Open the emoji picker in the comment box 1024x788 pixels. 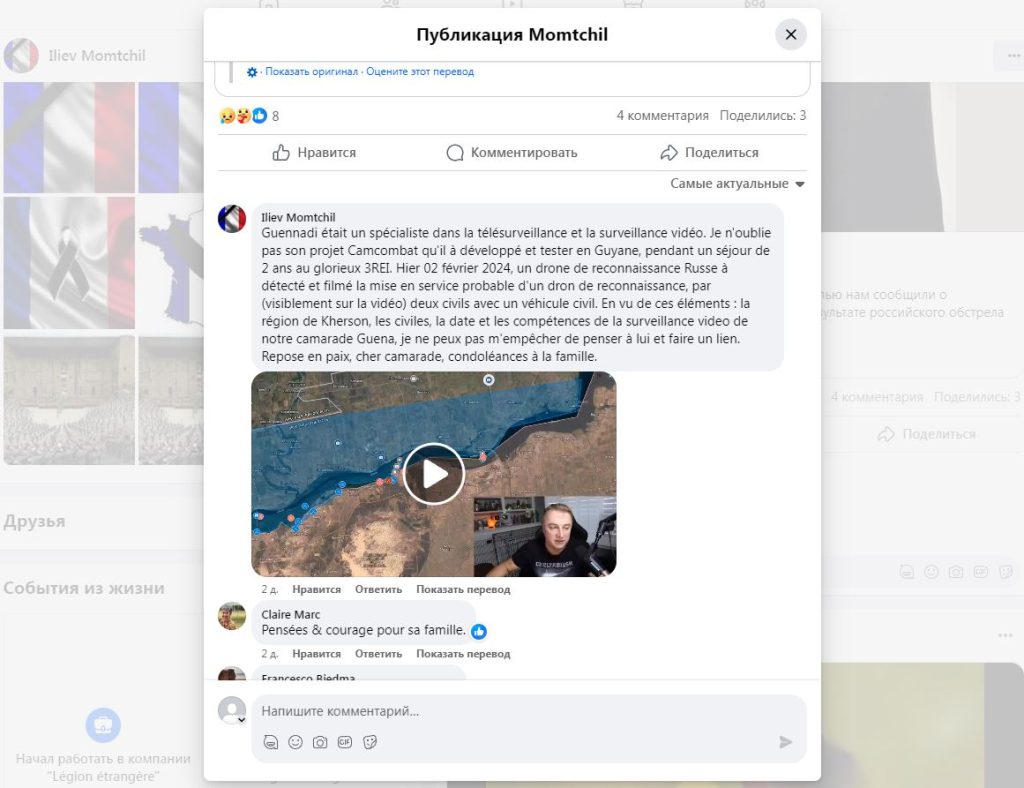pyautogui.click(x=295, y=743)
